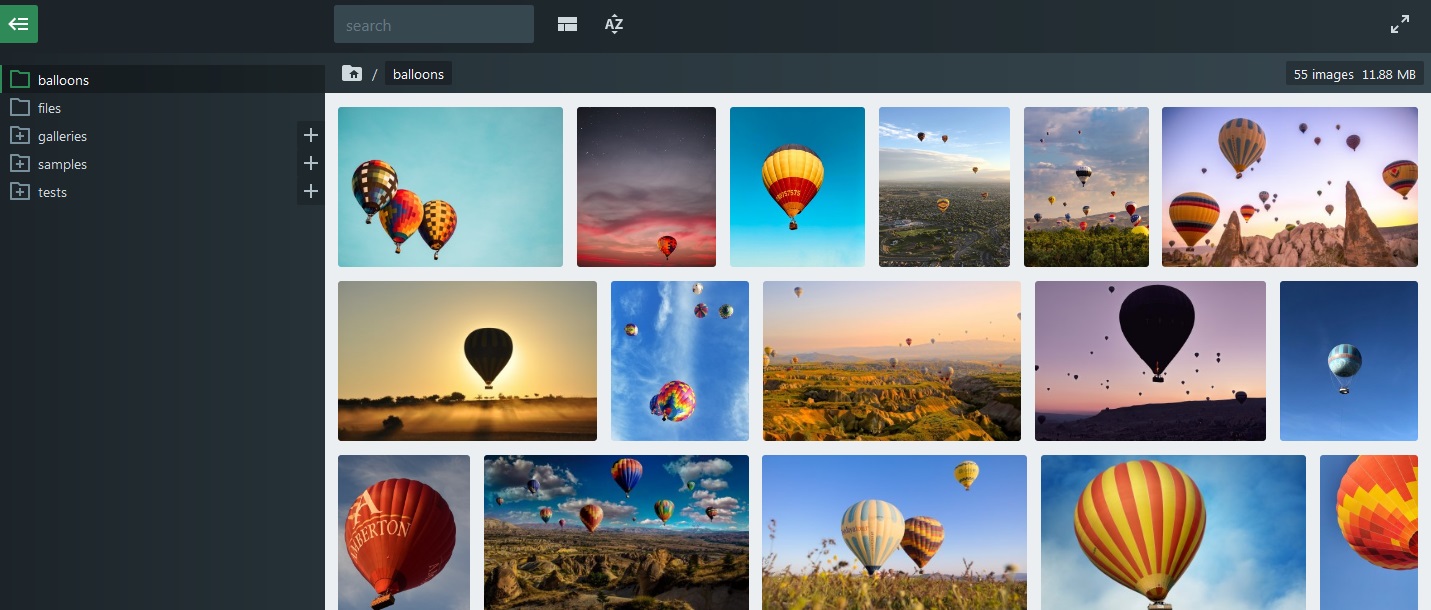Open the A-Z sort options
This screenshot has width=1431, height=610.
[x=614, y=25]
